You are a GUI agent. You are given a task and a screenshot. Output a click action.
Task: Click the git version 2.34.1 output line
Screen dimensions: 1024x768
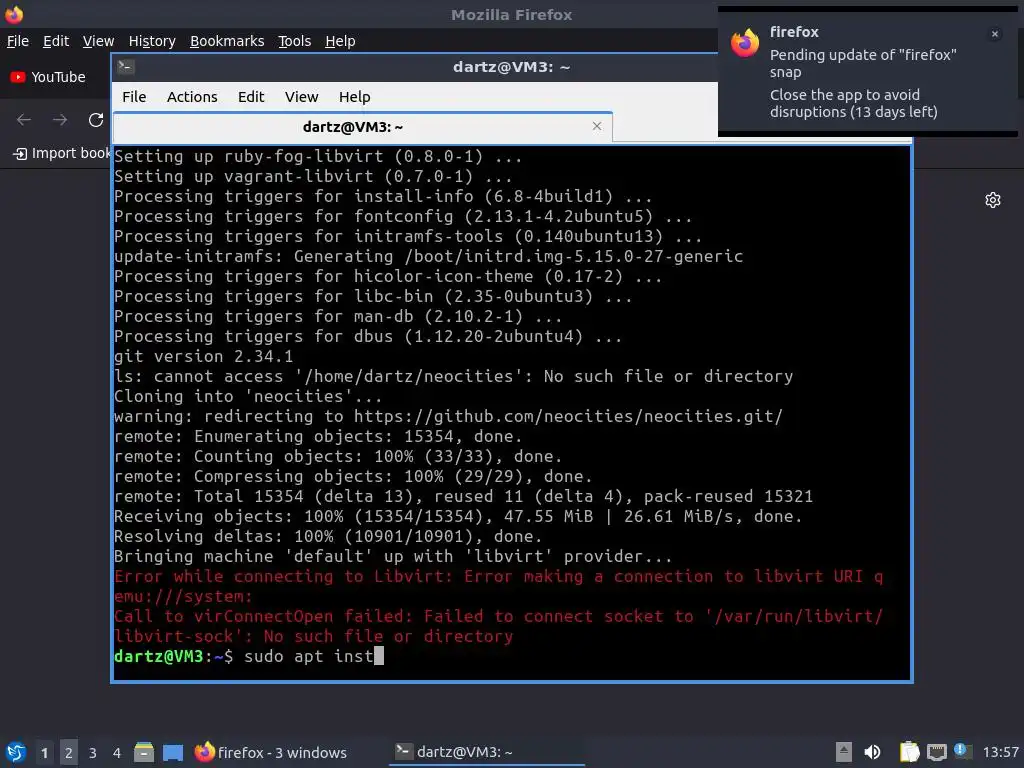203,357
